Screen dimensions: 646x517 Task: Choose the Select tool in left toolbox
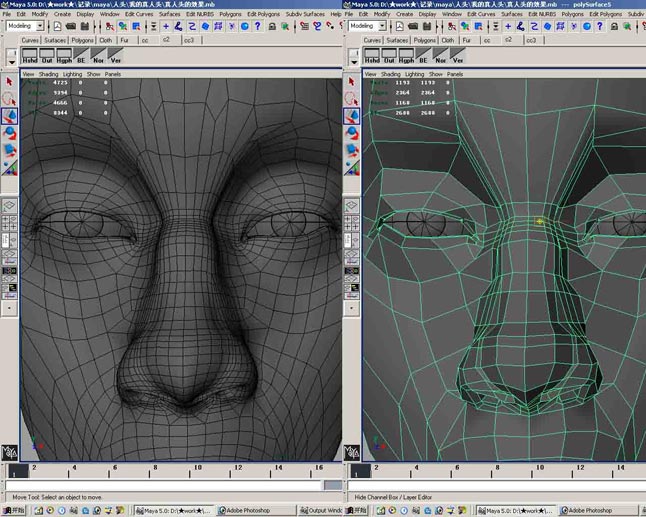tap(9, 82)
